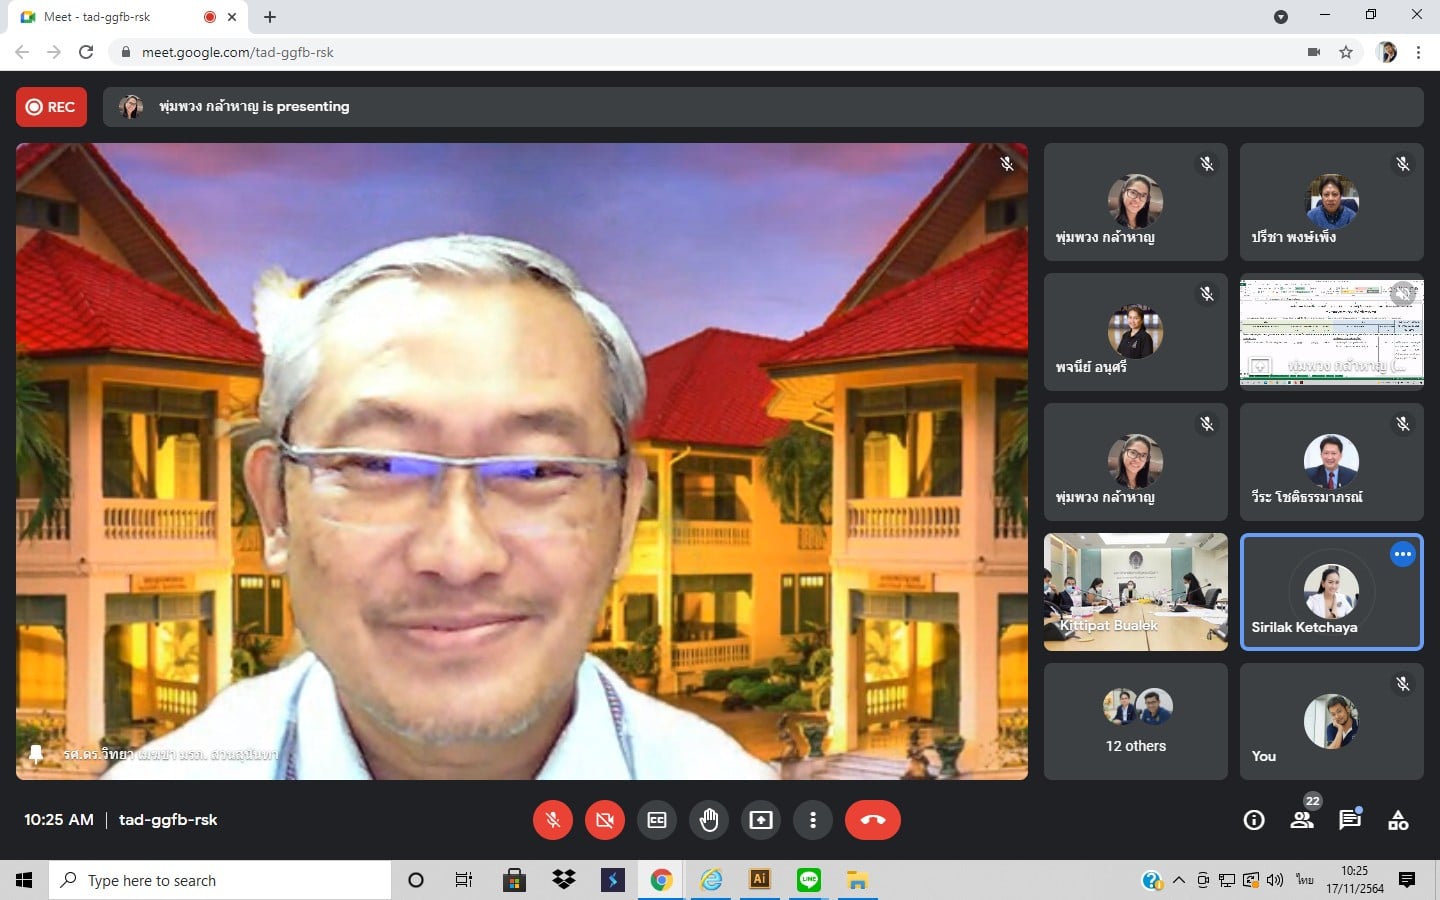Viewport: 1440px width, 900px height.
Task: Open the chat panel icon
Action: coord(1350,820)
